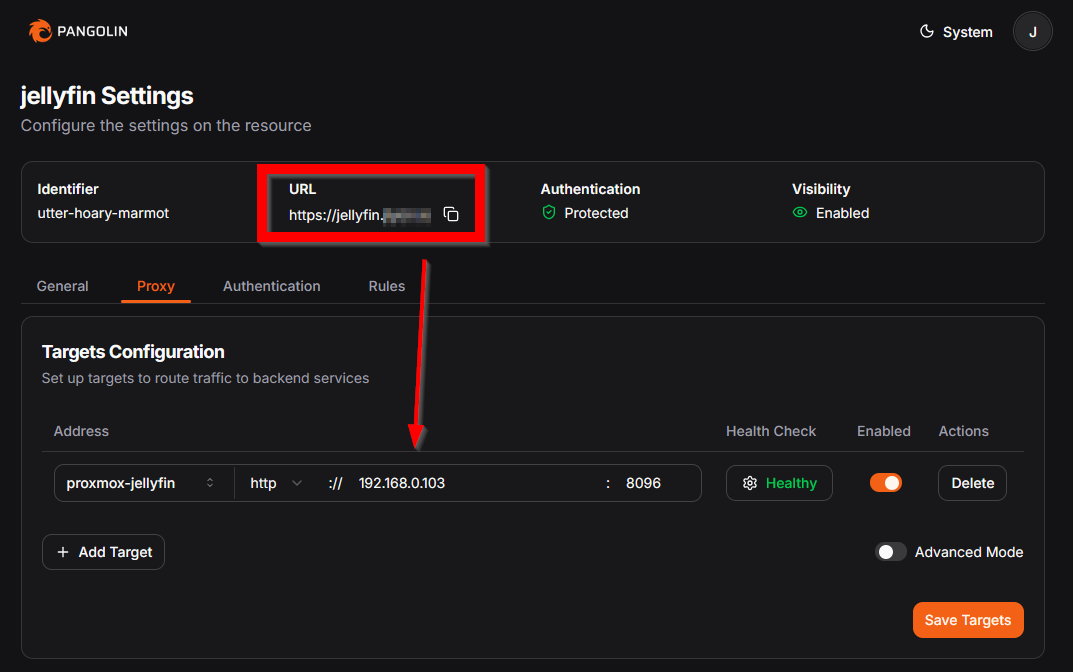Expand the http protocol dropdown
This screenshot has height=672, width=1073.
[x=276, y=483]
